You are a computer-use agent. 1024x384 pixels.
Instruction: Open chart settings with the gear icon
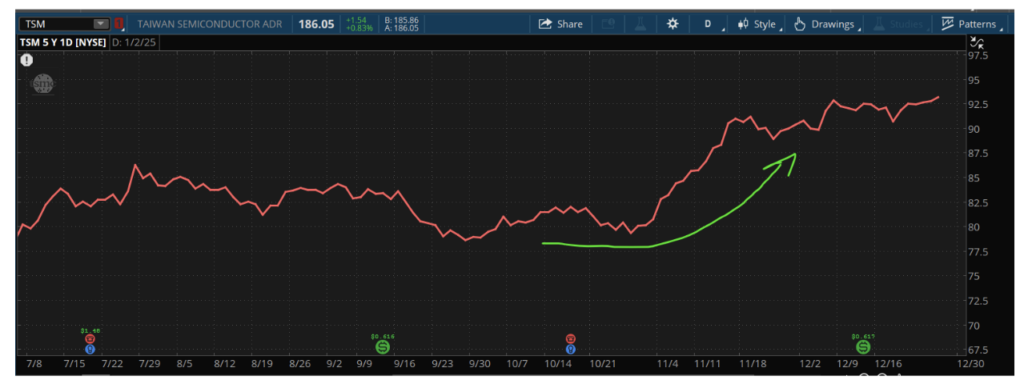pos(672,24)
